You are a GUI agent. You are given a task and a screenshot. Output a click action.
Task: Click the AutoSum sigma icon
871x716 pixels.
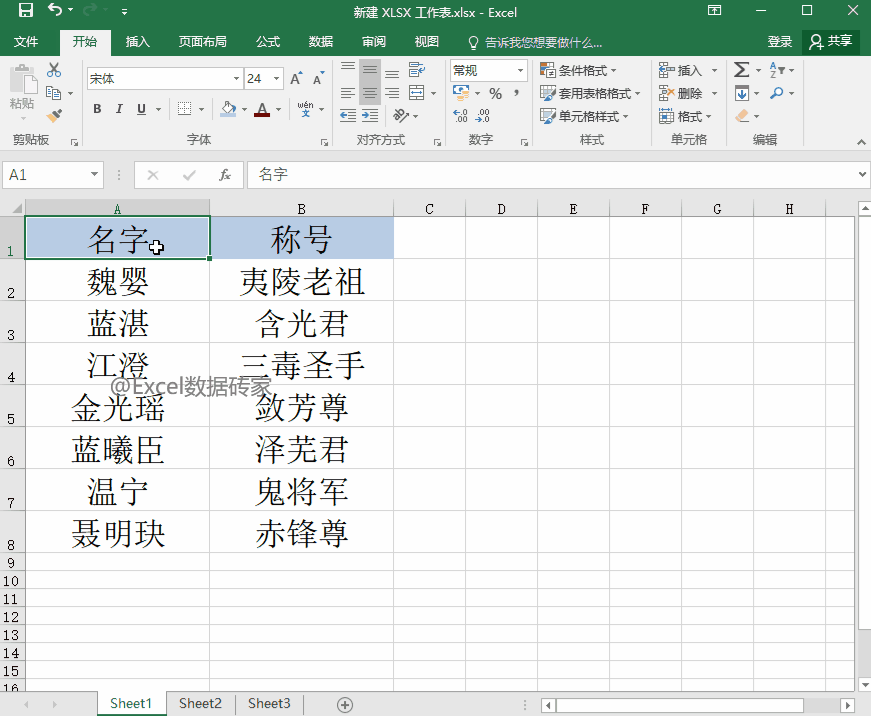742,70
